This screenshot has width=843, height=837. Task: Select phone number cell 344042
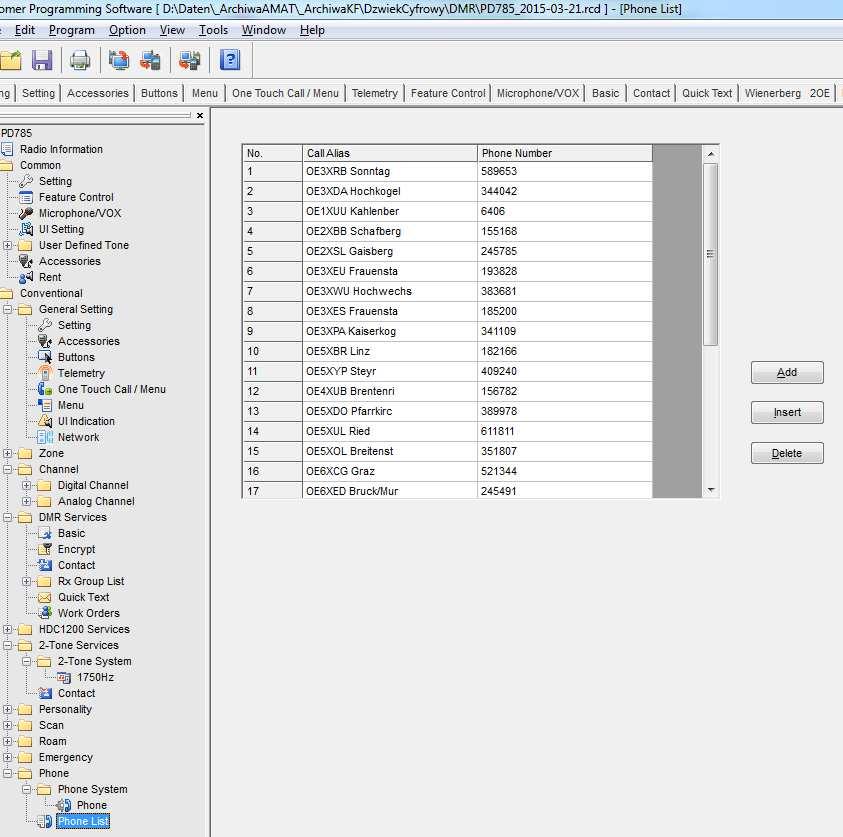tap(565, 191)
